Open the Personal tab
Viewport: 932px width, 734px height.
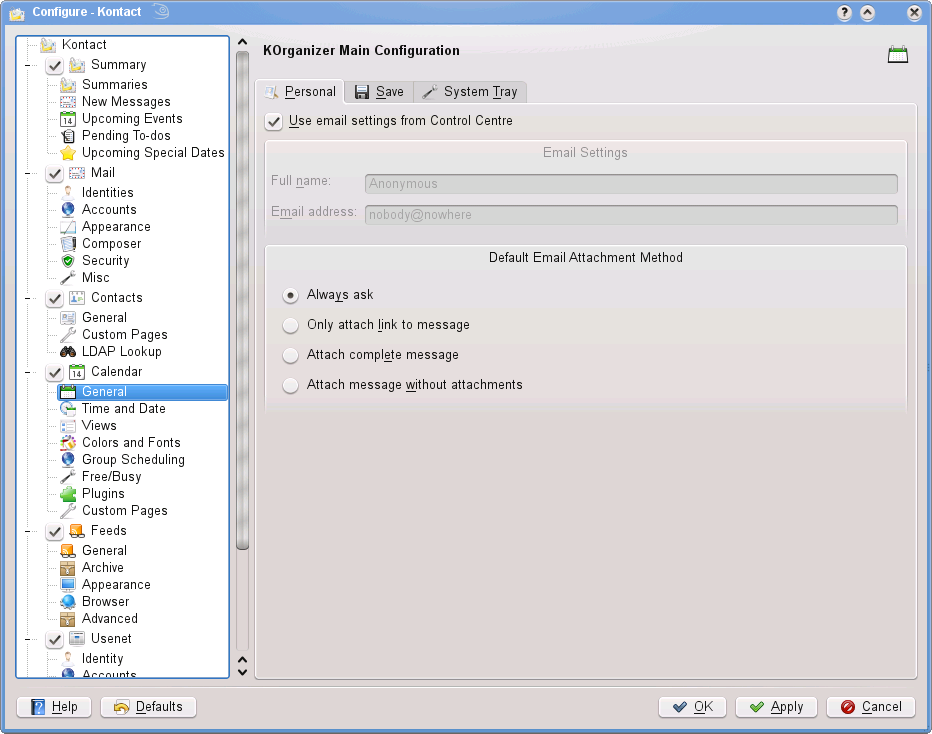300,92
